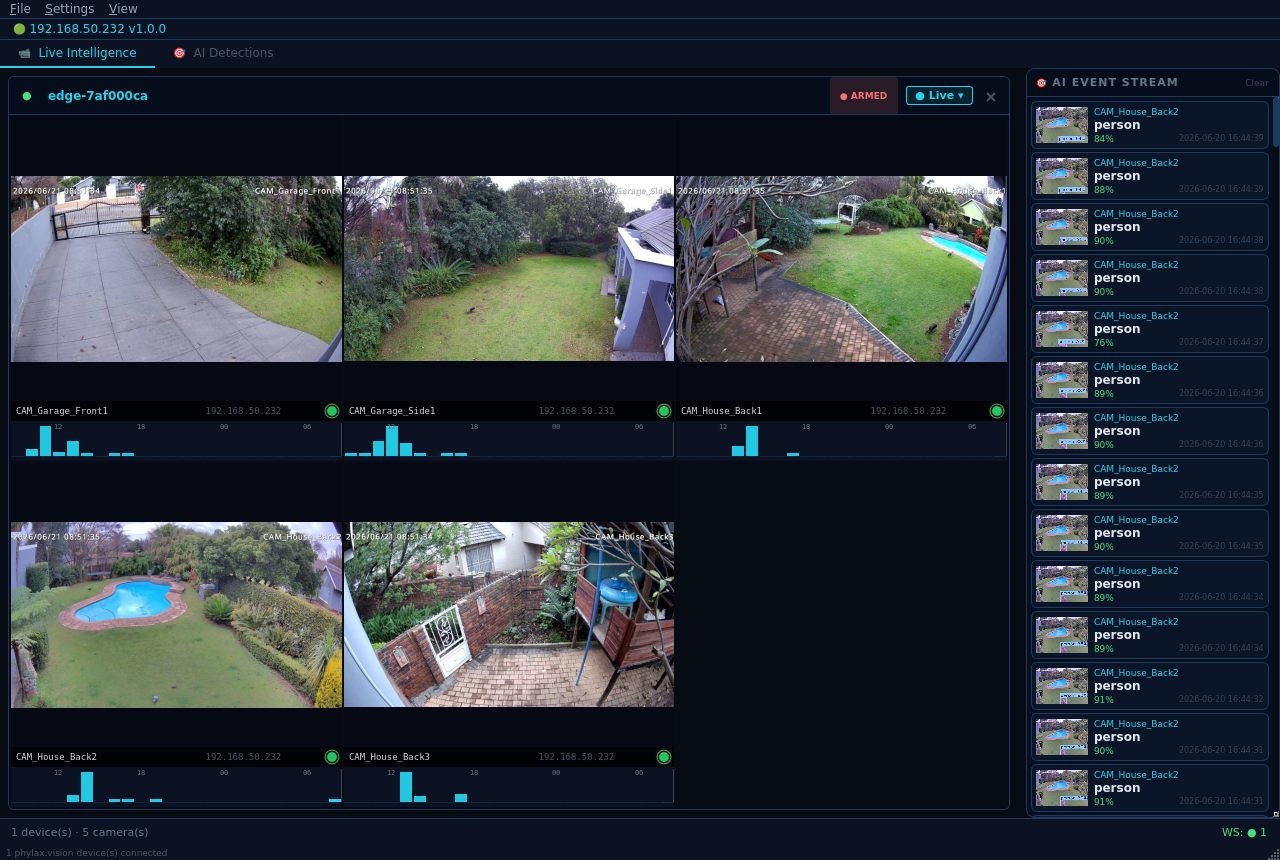Select the CAM_House_Back3 camera label
The image size is (1280, 860).
click(389, 757)
